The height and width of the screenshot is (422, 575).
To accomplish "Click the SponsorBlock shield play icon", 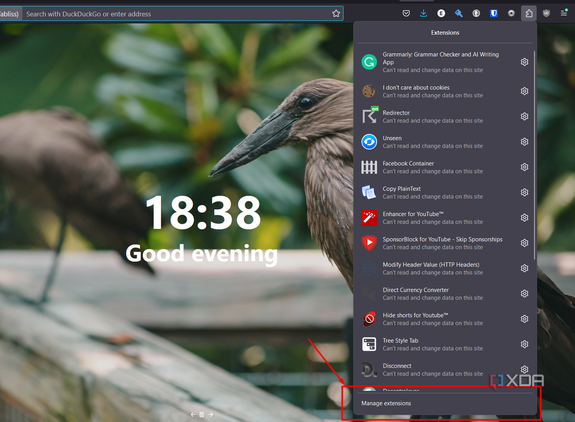I will tap(369, 243).
